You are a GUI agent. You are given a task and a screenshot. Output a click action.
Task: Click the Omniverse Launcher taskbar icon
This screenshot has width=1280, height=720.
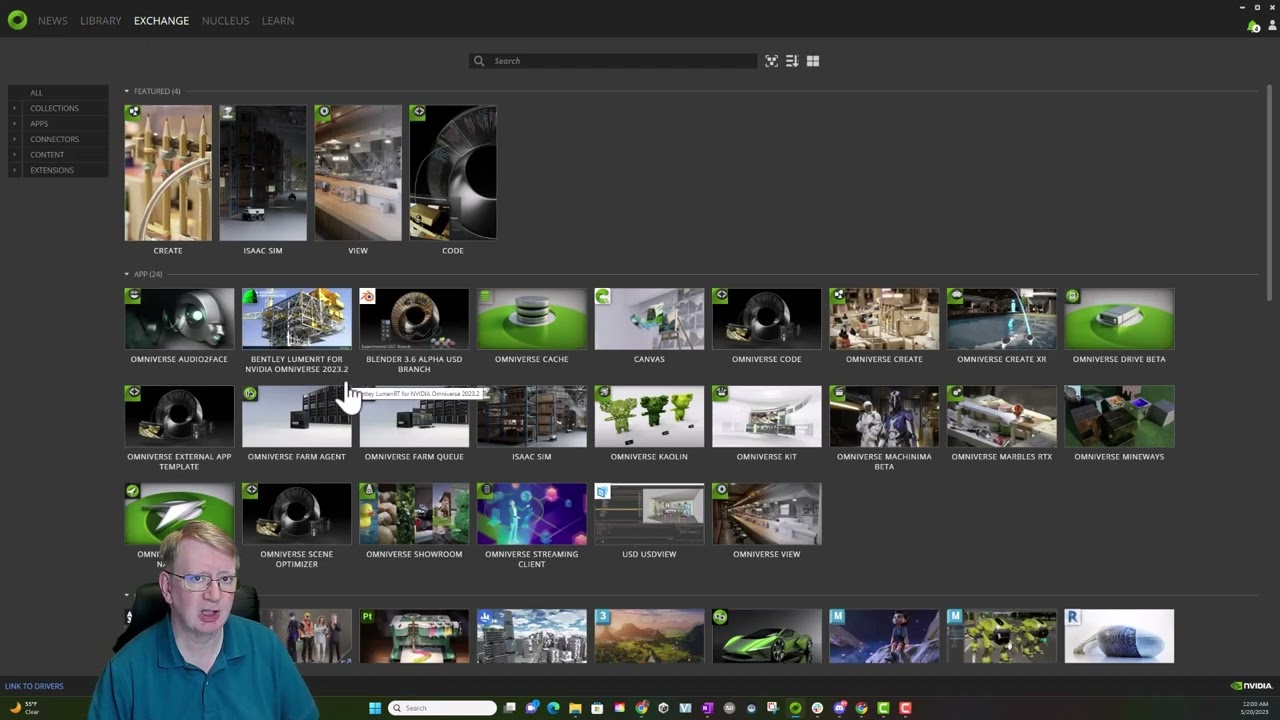[x=795, y=708]
